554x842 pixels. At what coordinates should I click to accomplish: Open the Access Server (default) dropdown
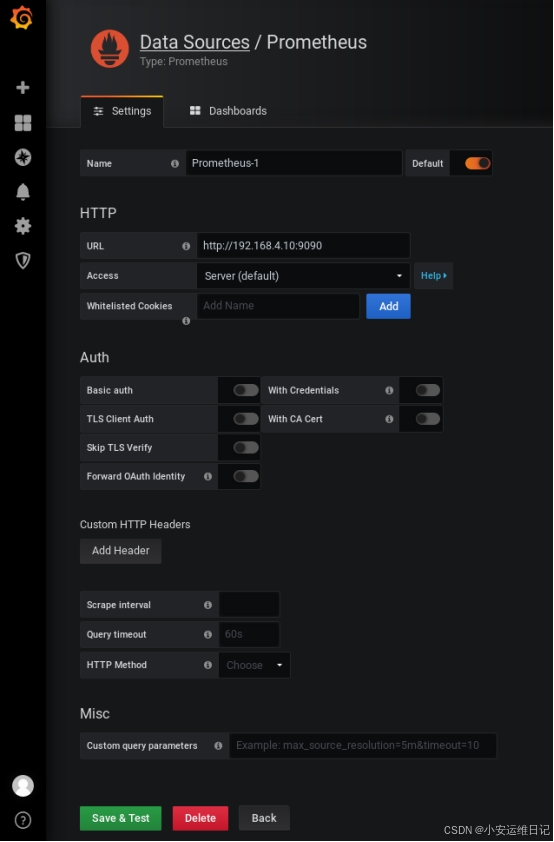pos(303,276)
